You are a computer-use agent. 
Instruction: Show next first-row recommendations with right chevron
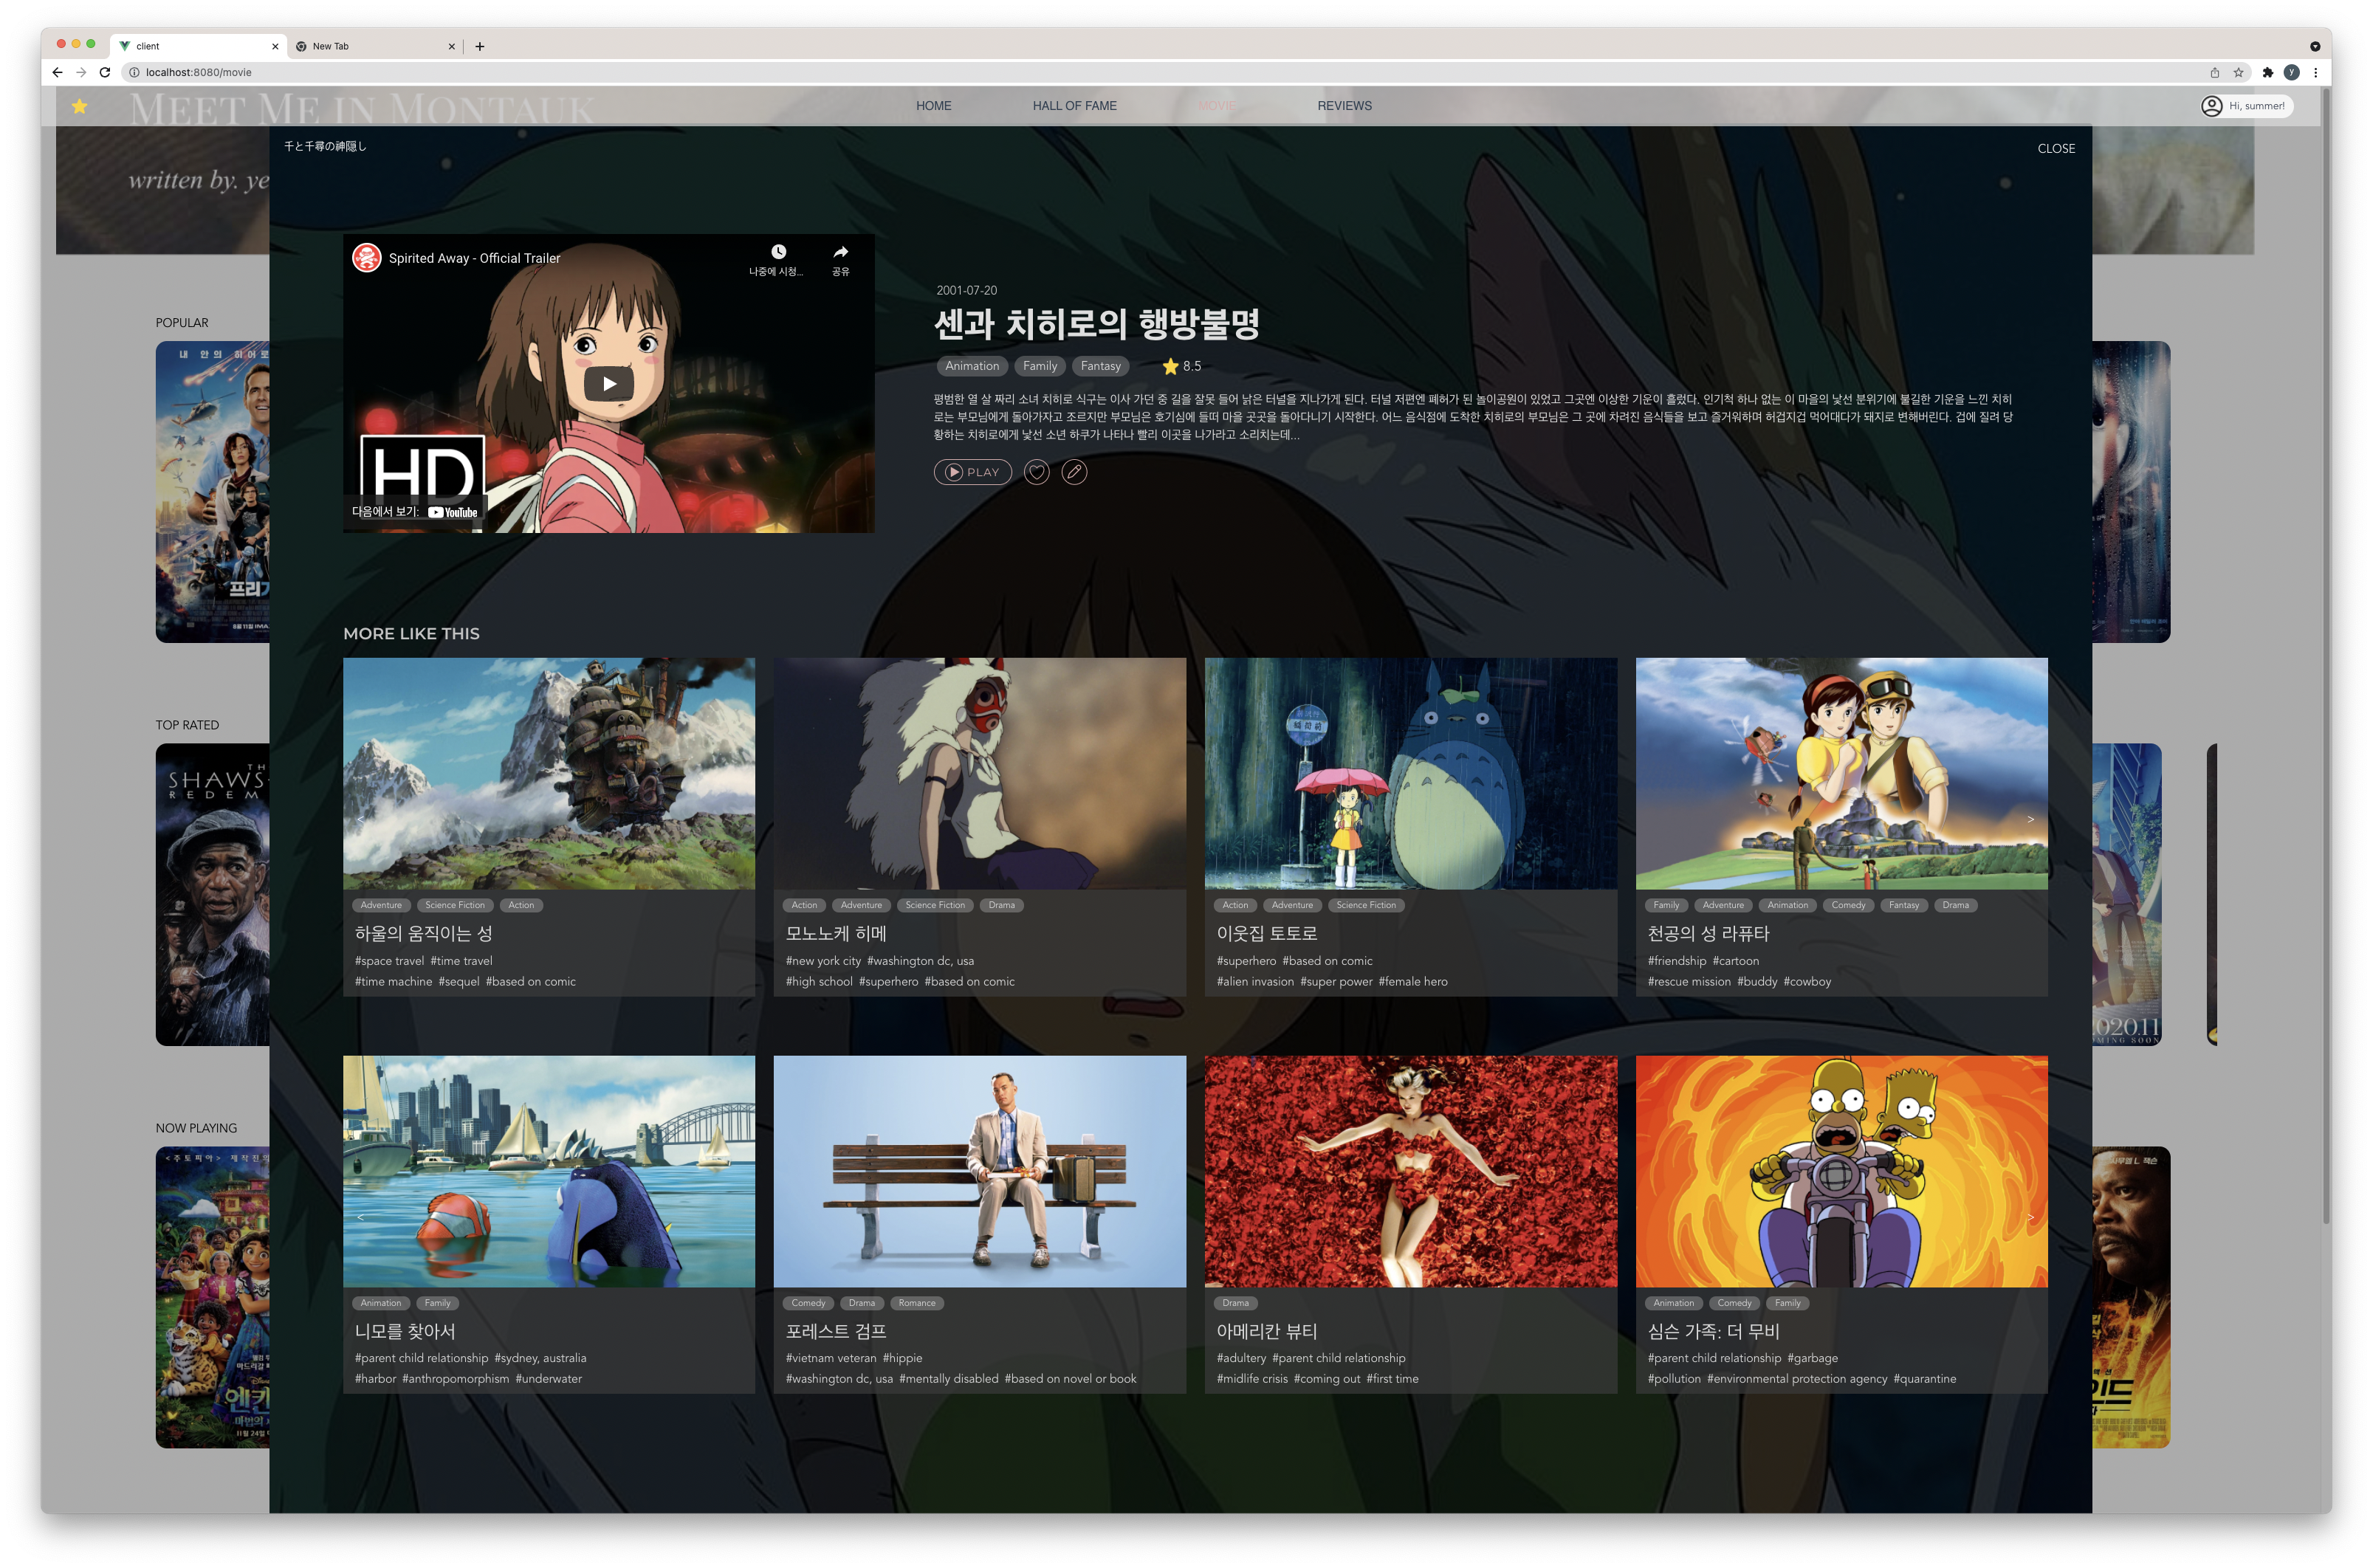2030,819
